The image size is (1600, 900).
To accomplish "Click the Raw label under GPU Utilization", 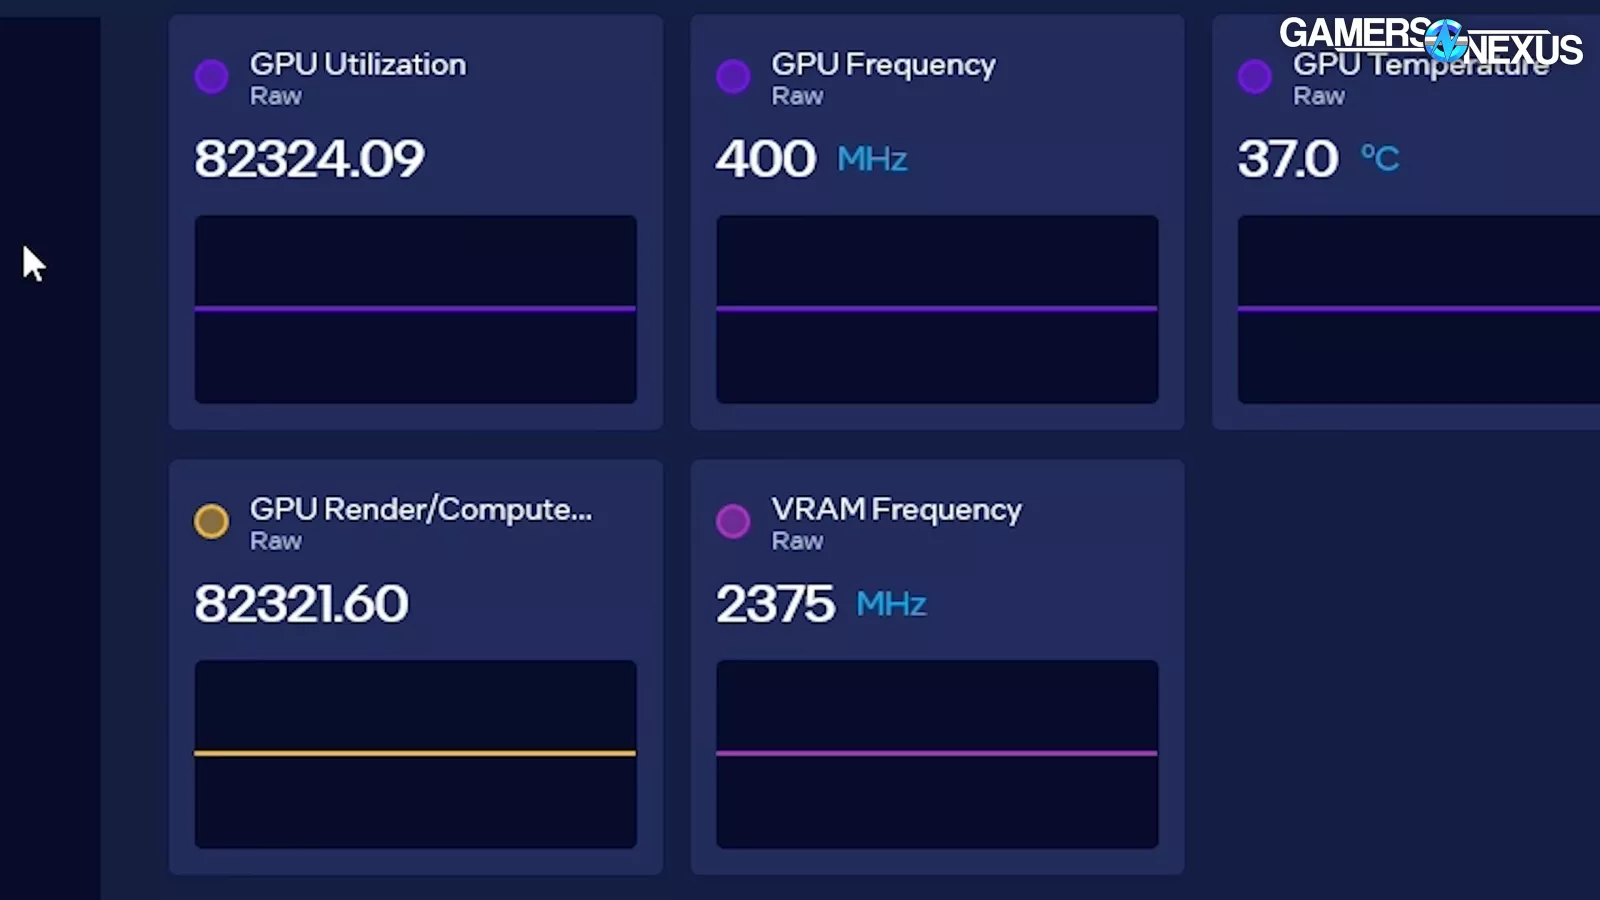I will click(275, 96).
